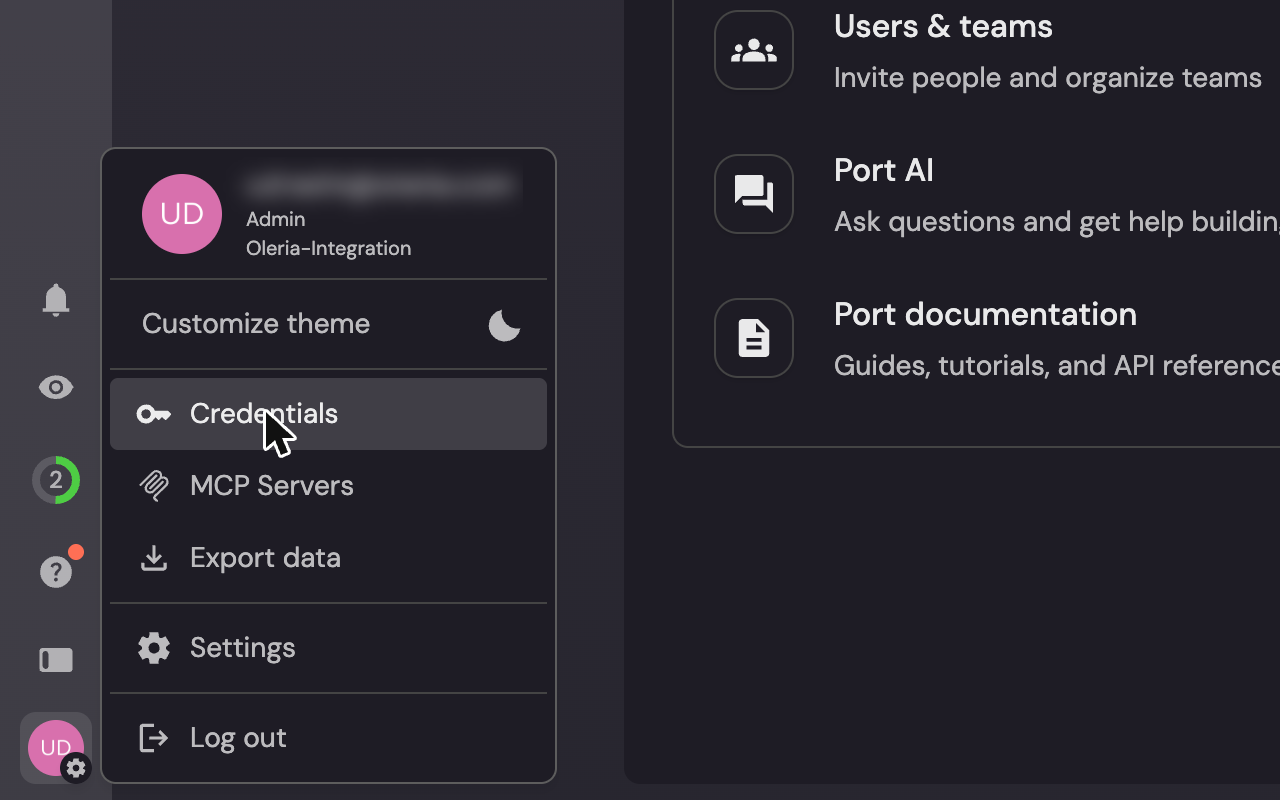
Task: Select Export data menu item
Action: 328,558
